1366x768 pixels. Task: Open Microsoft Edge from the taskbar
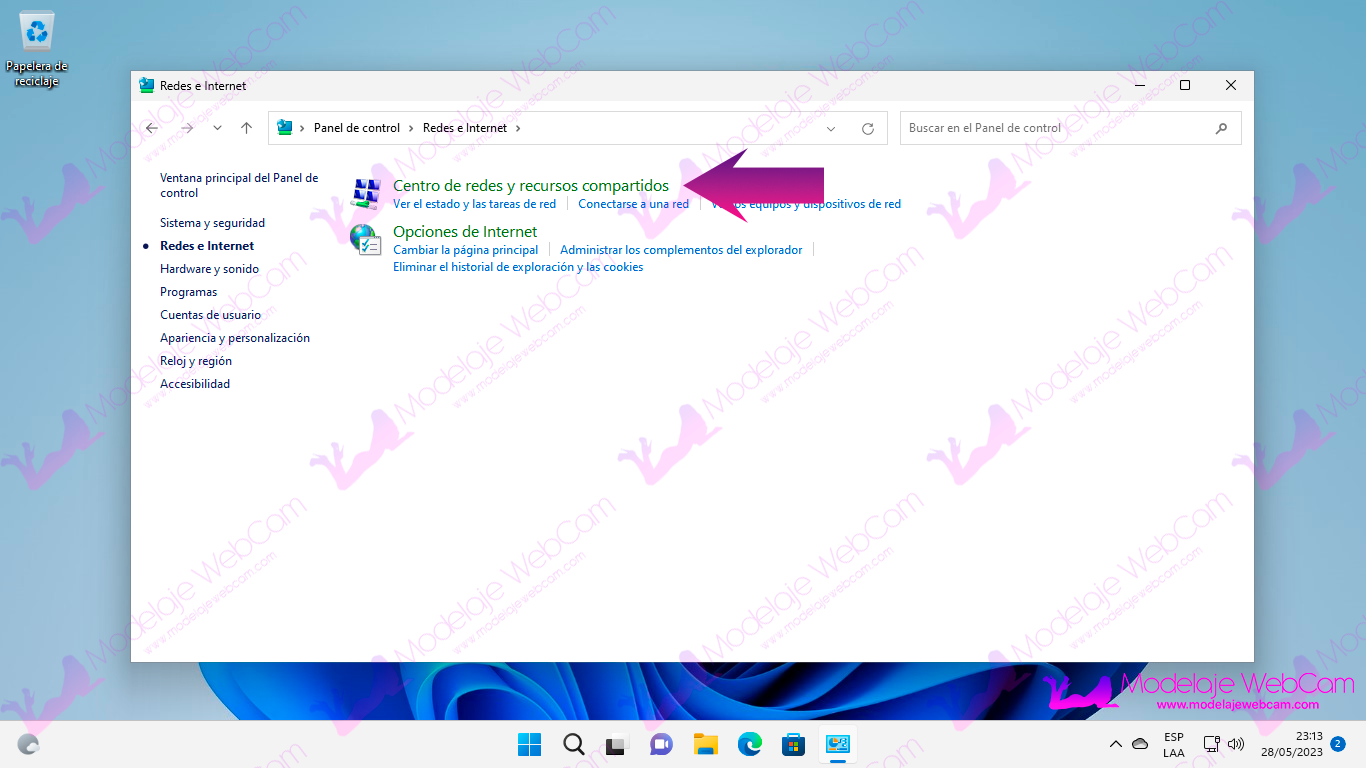(x=749, y=744)
